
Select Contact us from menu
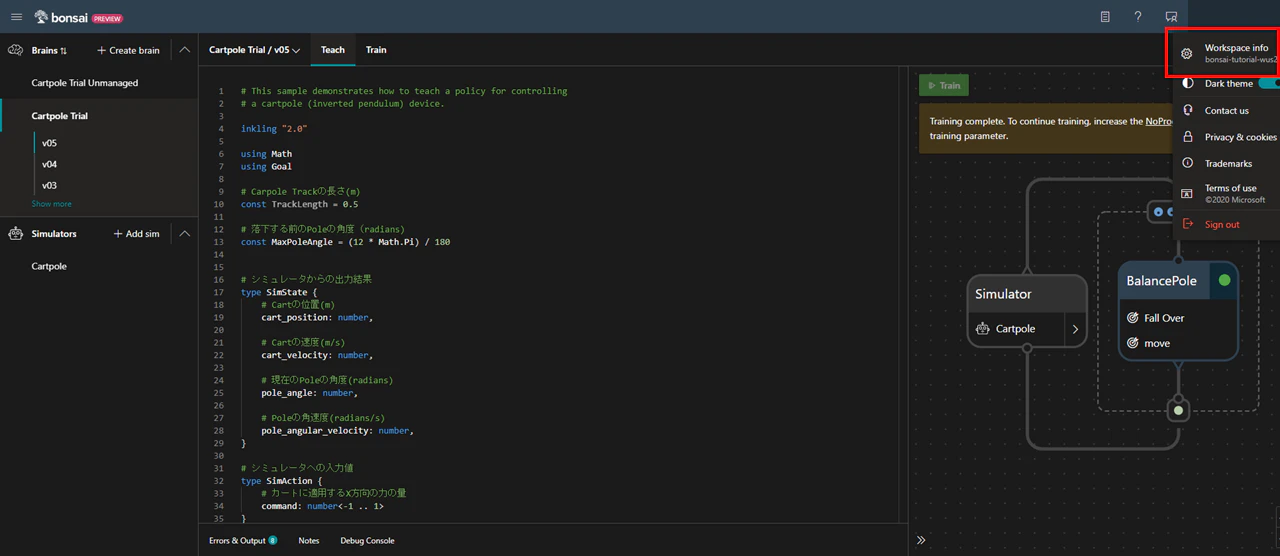[1226, 110]
